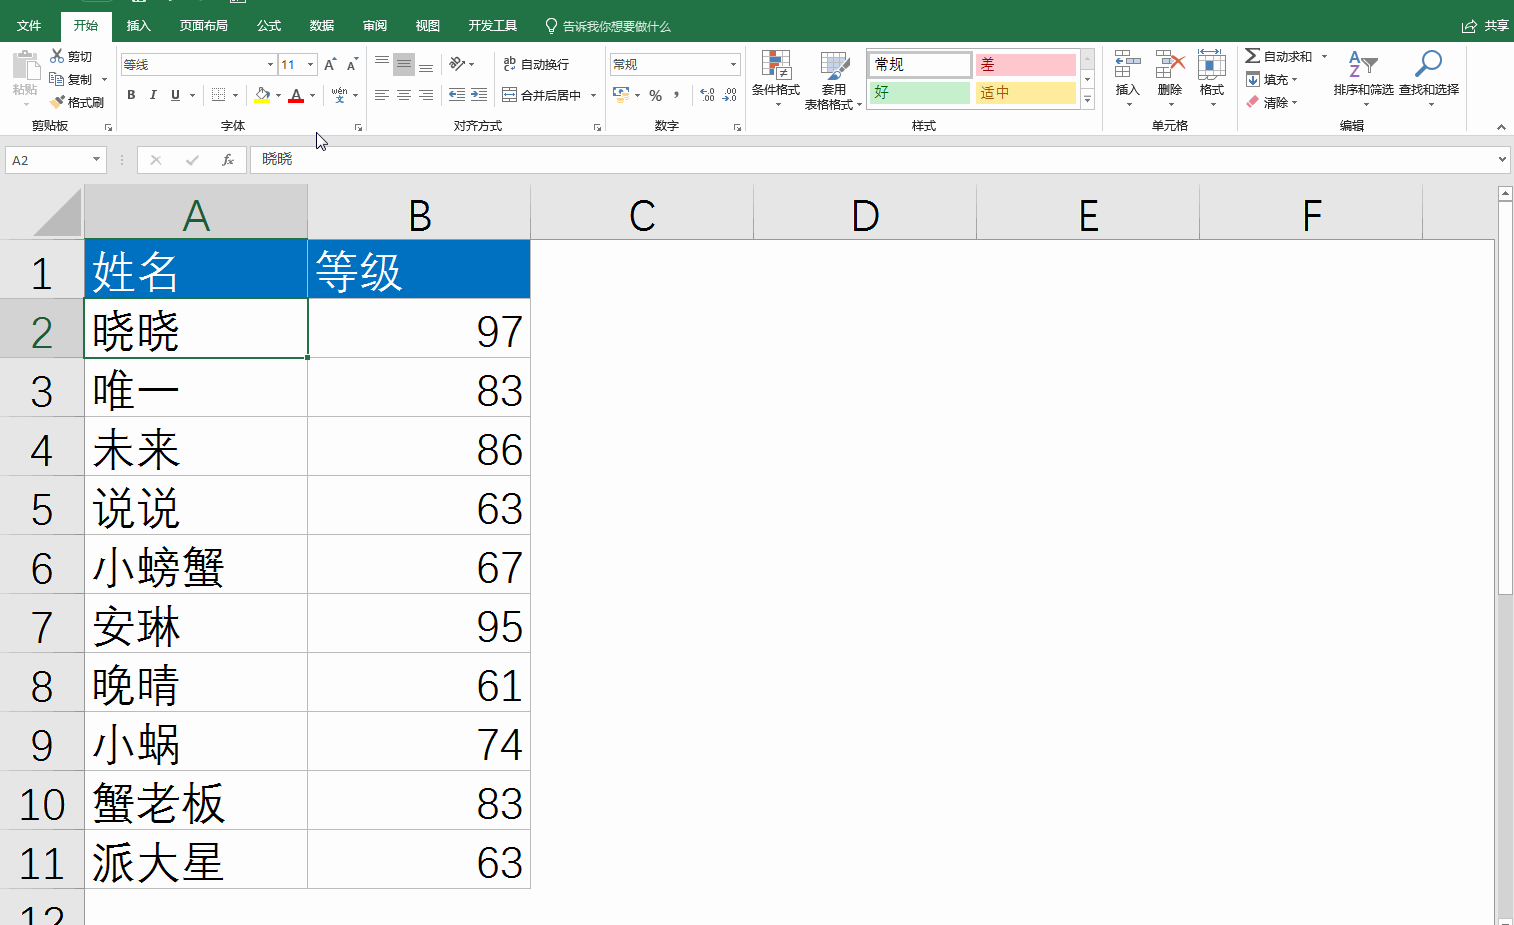Click the Format Painter (格式刷) icon
The width and height of the screenshot is (1514, 925).
(x=57, y=102)
